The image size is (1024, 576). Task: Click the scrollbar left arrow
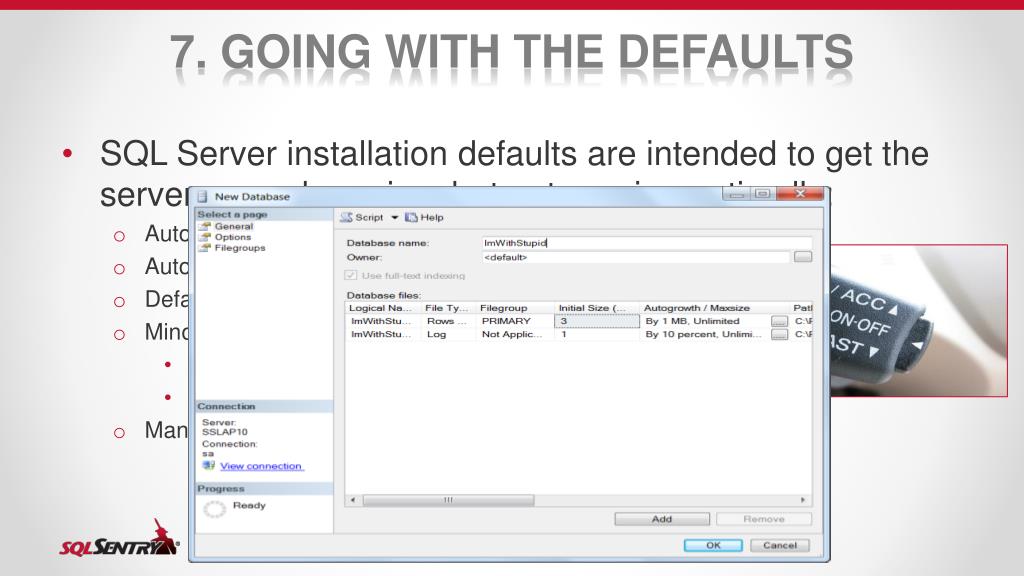[353, 500]
